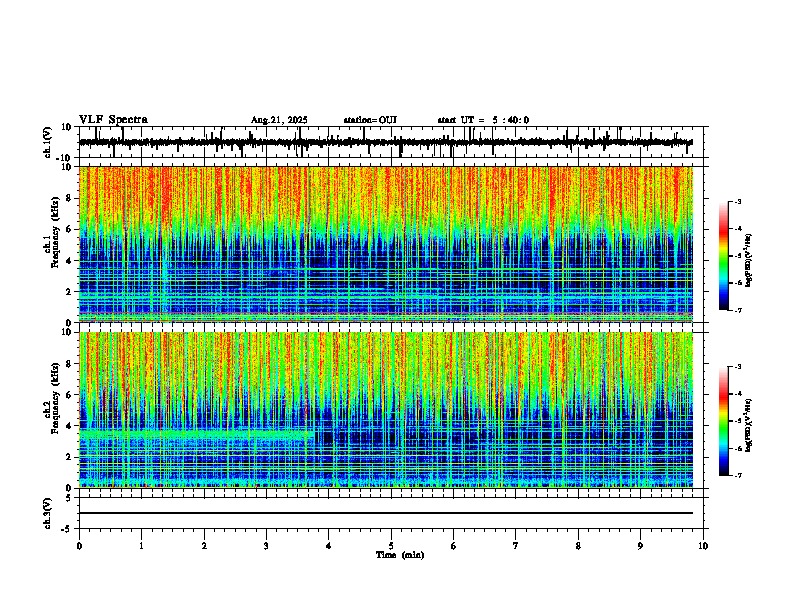
Task: Click the time axis tick label "3"
Action: (x=266, y=546)
